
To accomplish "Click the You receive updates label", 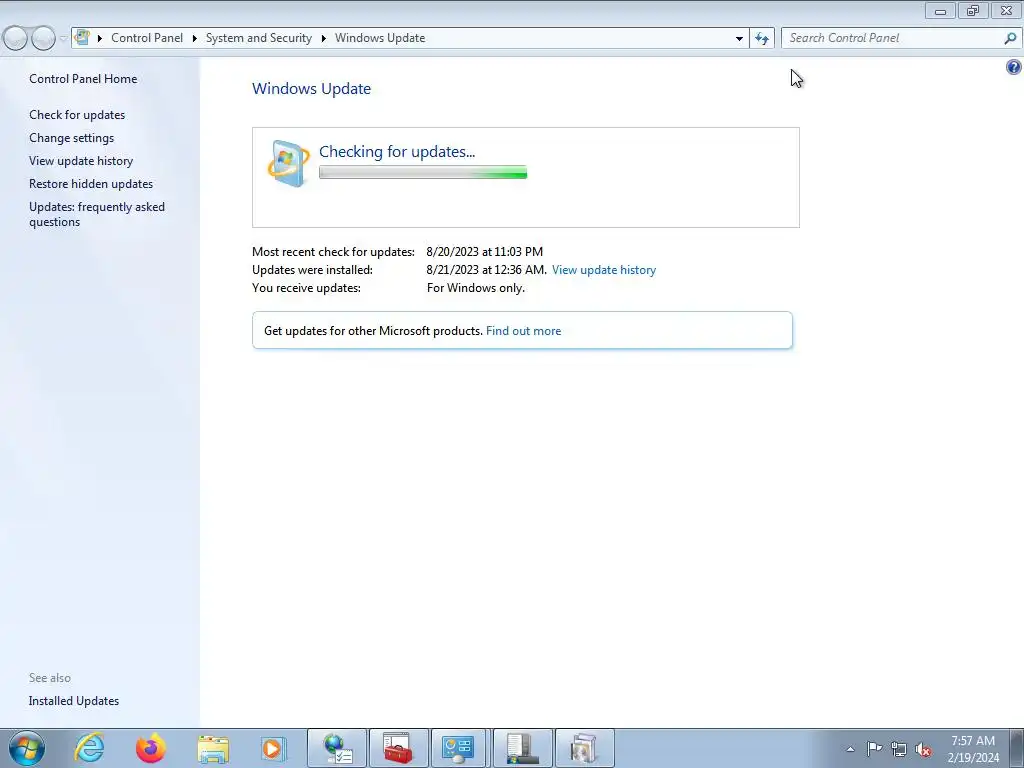I will [306, 288].
